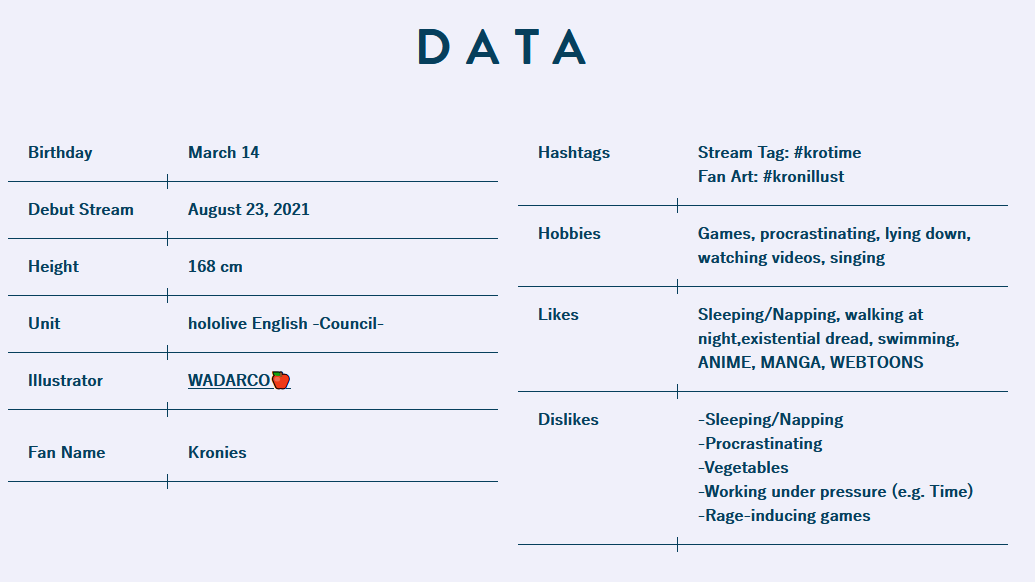Click the August 23, 2021 date

point(249,209)
